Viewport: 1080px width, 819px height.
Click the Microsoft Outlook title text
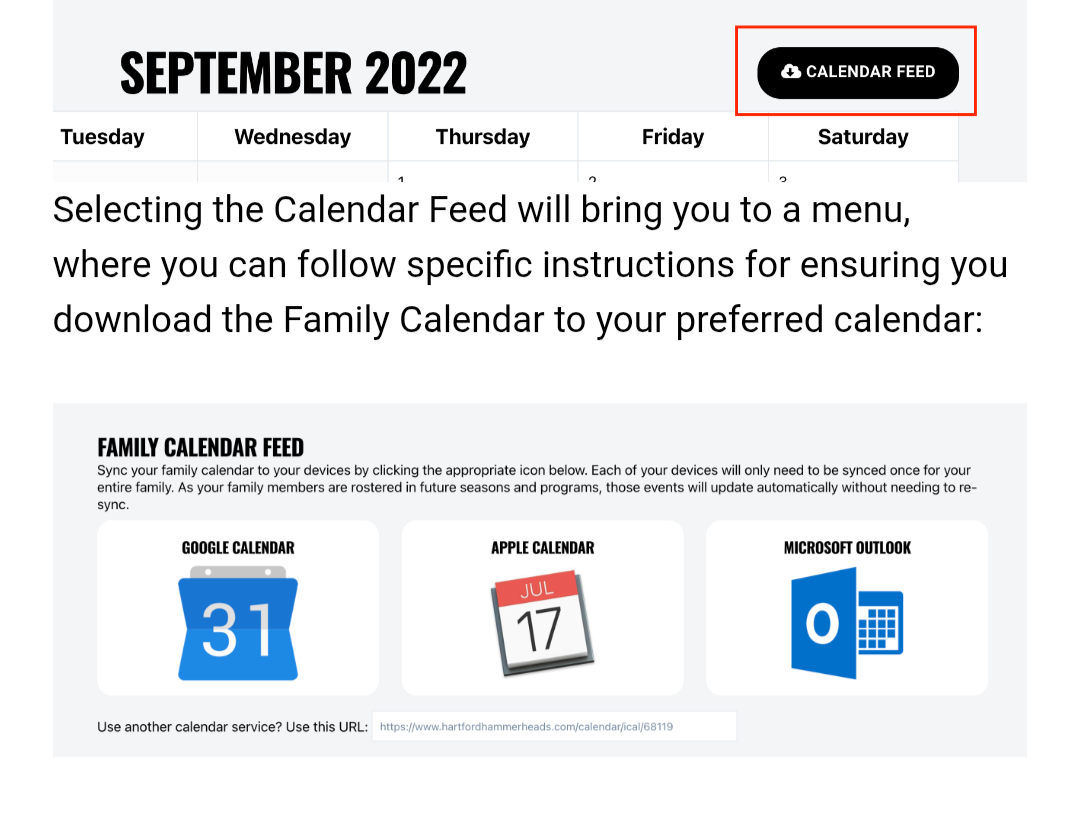click(847, 548)
